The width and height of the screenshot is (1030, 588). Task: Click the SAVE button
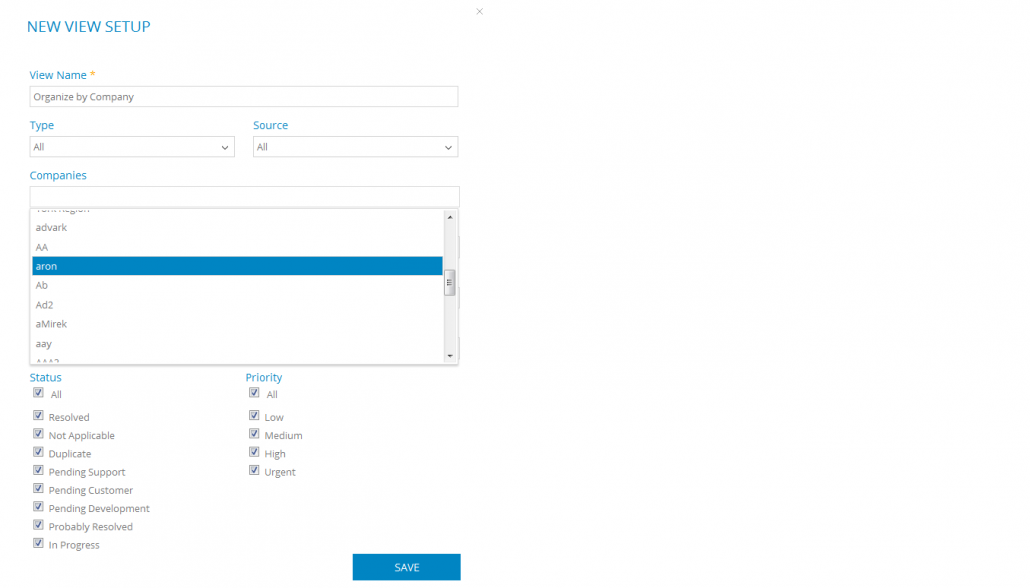(407, 567)
